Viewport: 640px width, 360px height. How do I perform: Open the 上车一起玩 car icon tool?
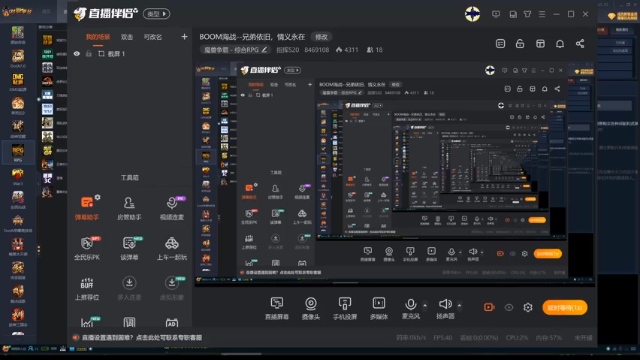tap(172, 248)
